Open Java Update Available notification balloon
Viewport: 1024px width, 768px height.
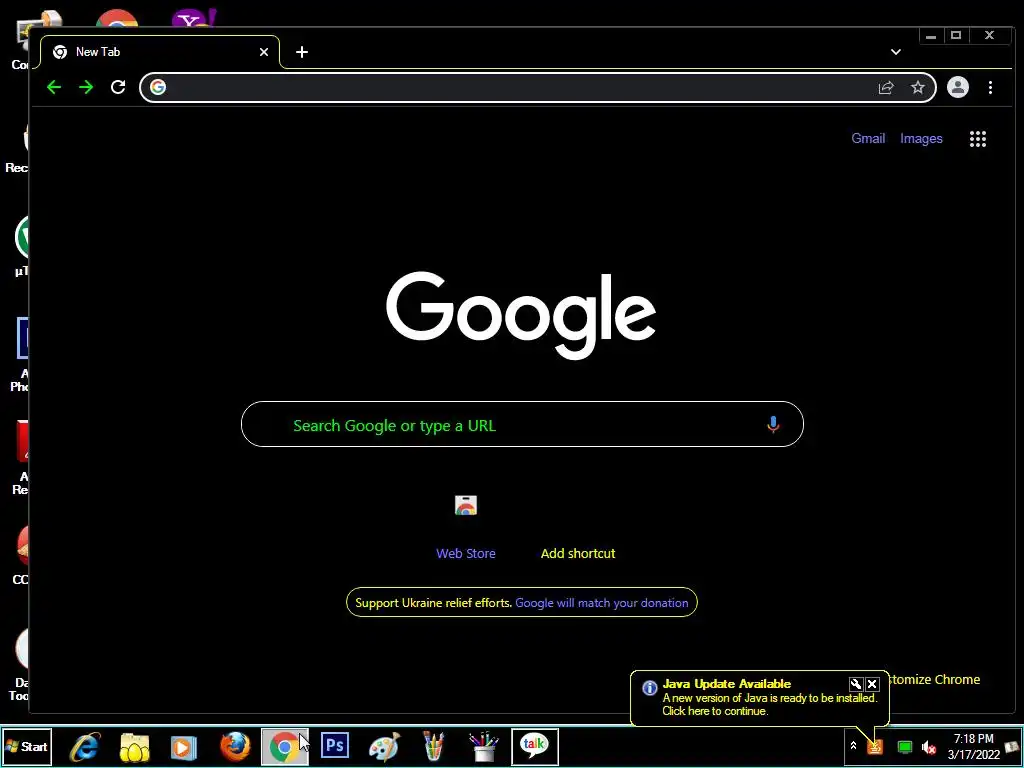coord(760,697)
